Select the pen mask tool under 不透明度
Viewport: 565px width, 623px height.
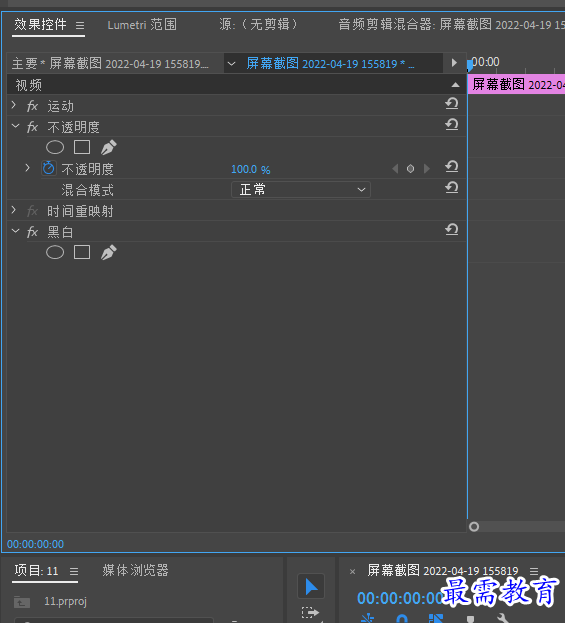tap(108, 147)
